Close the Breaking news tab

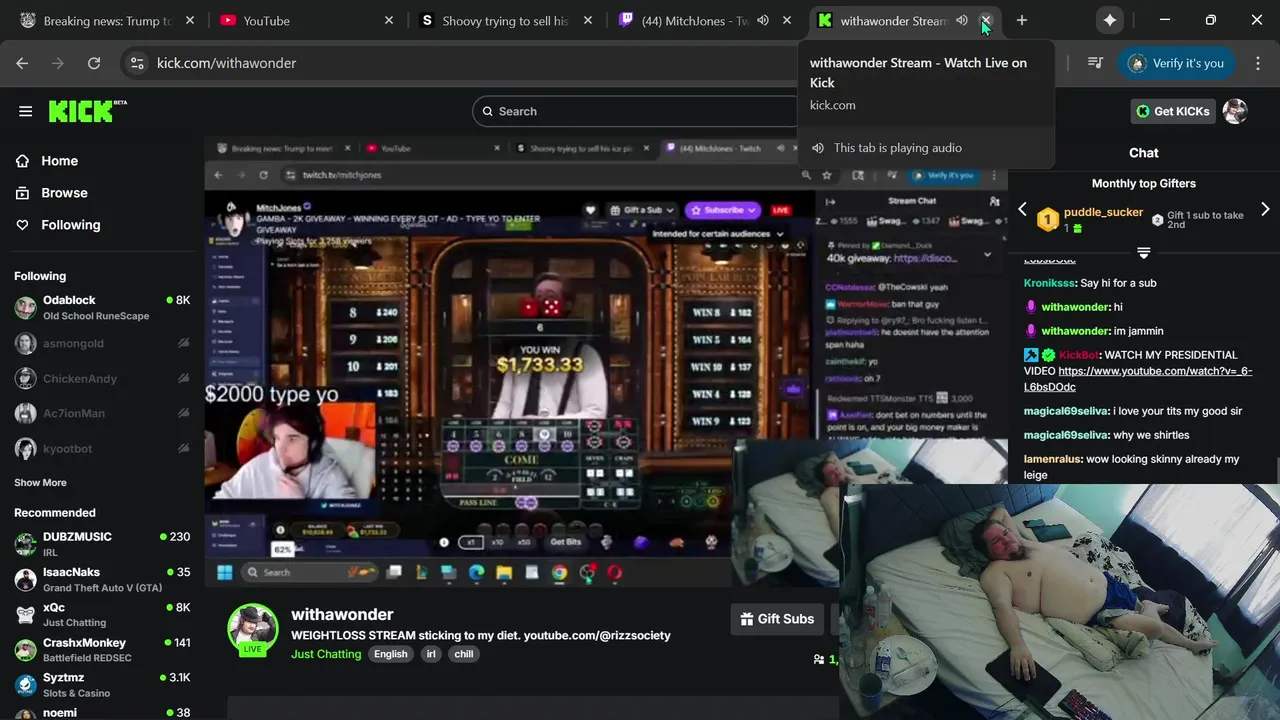click(190, 20)
